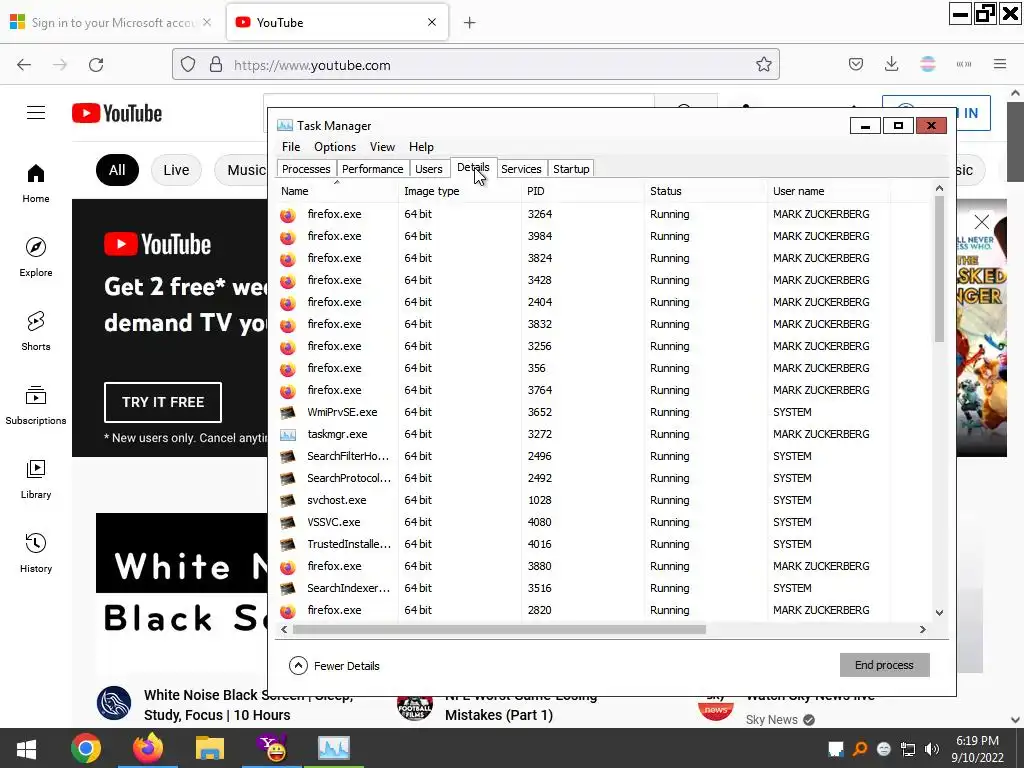Click the End process button
Viewport: 1024px width, 768px height.
[x=884, y=665]
